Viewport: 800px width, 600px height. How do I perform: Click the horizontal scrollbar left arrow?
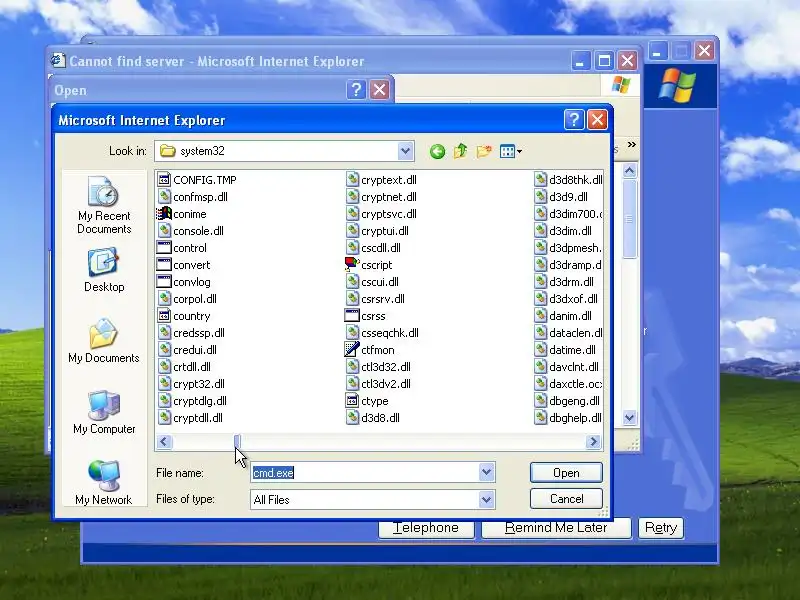click(x=164, y=441)
